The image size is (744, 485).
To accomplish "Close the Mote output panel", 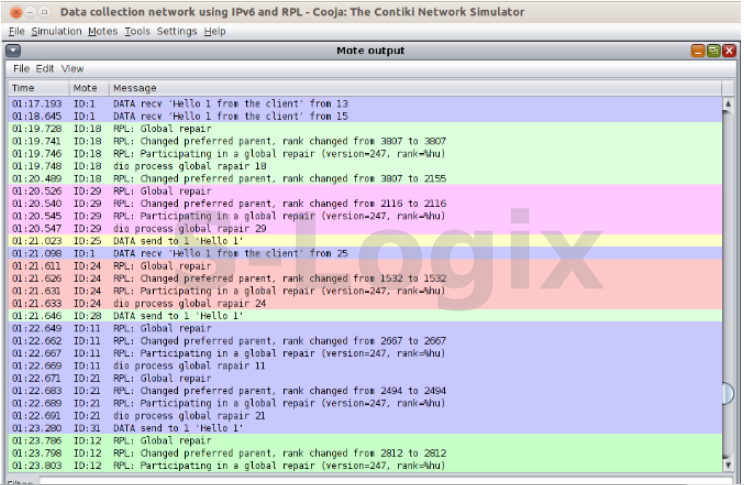I will [x=729, y=50].
